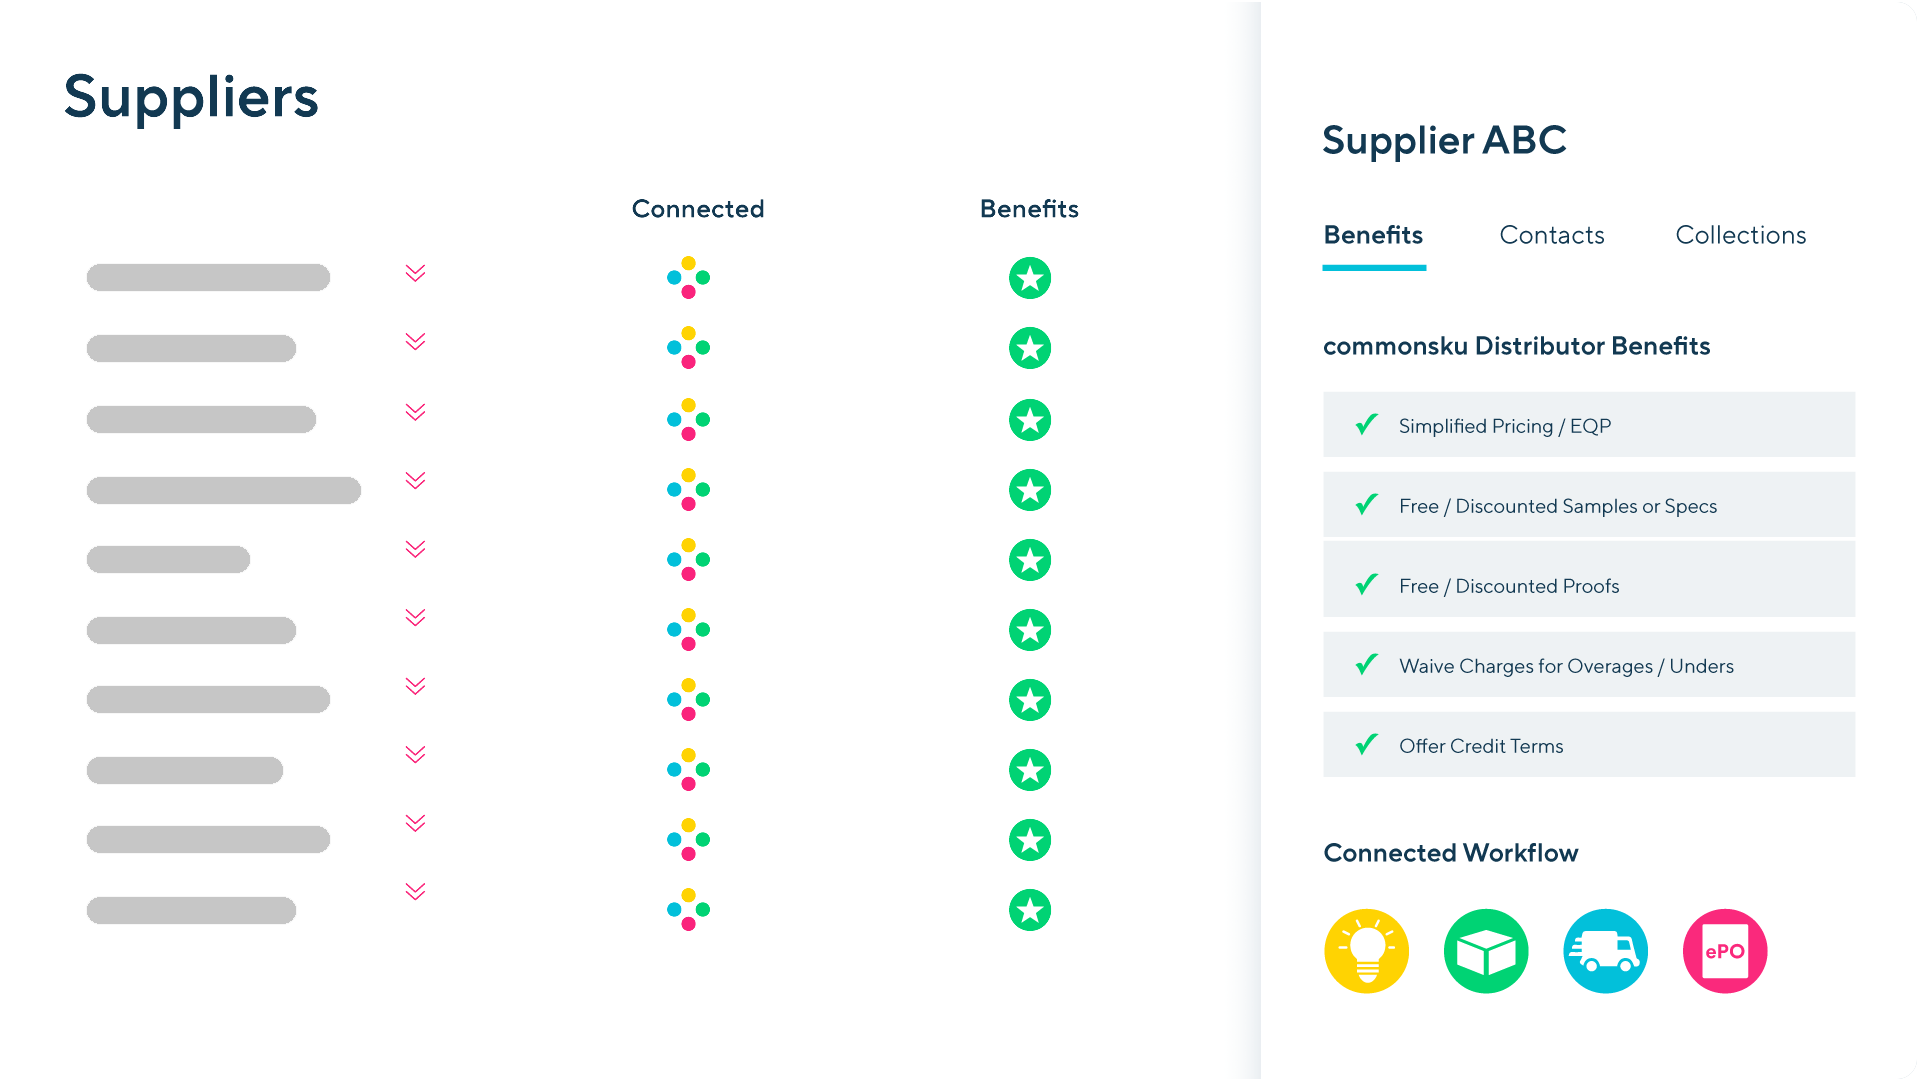Expand the last supplier row chevron
Screen dimensions: 1920x1080
pos(415,890)
